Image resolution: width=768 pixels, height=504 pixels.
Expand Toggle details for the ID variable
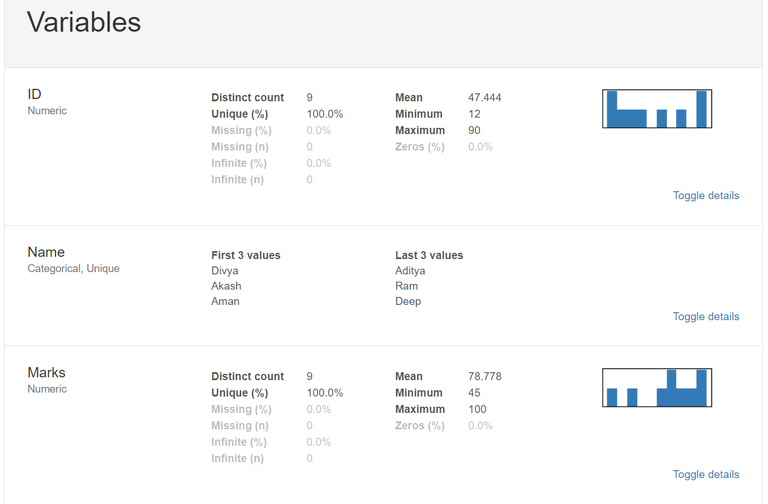click(705, 195)
